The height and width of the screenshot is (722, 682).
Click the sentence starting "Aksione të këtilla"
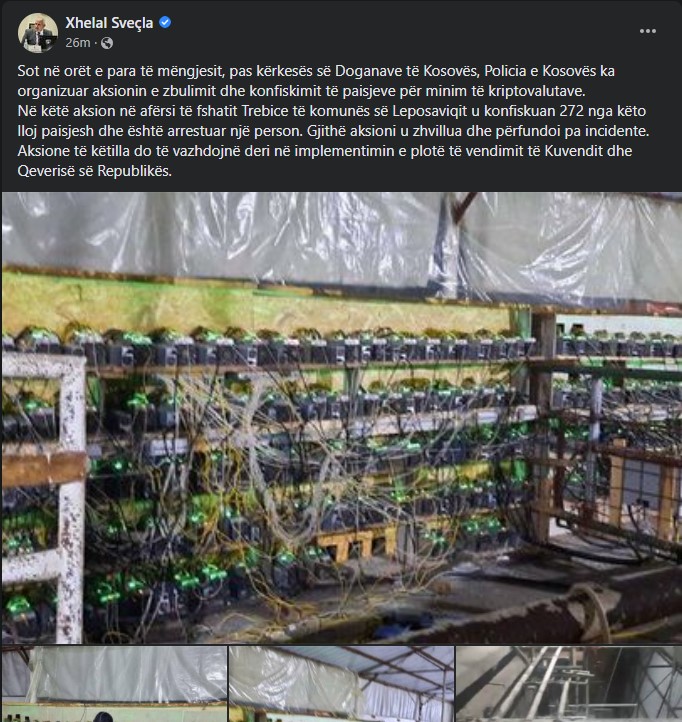click(x=325, y=161)
